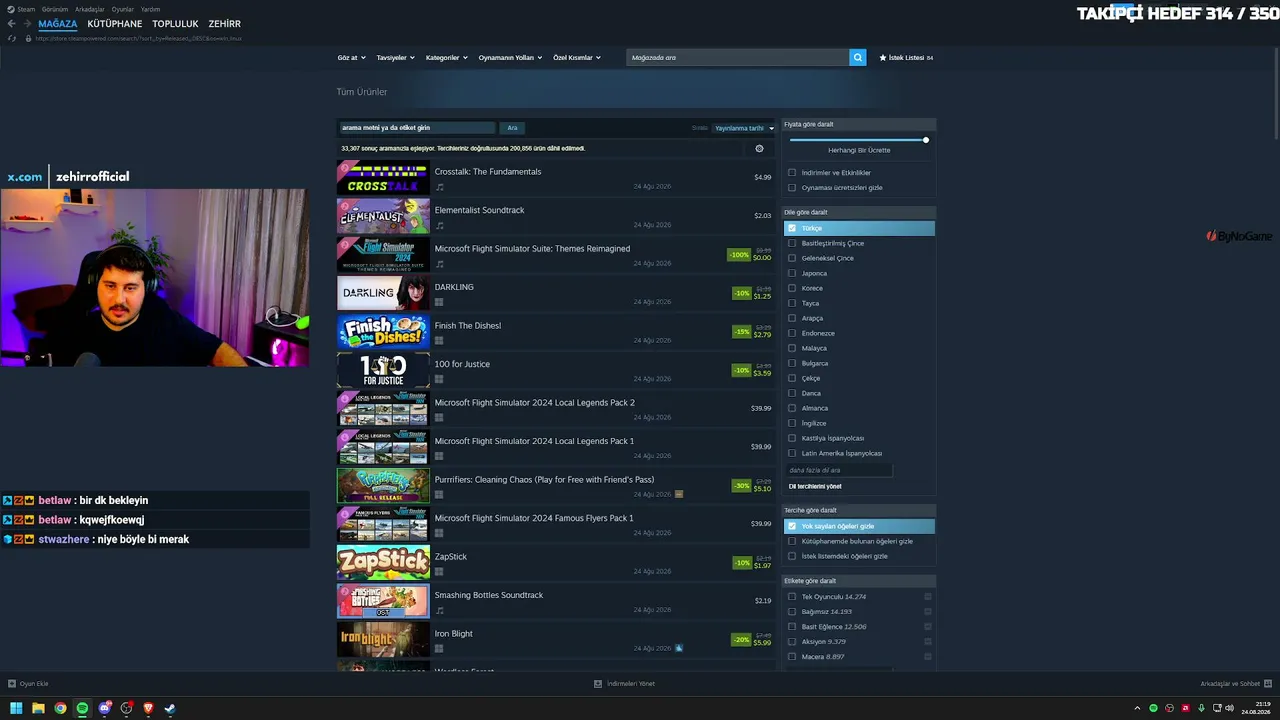Check Kütüphanemde bulunan öğeleri gizle
Viewport: 1280px width, 720px height.
(792, 541)
